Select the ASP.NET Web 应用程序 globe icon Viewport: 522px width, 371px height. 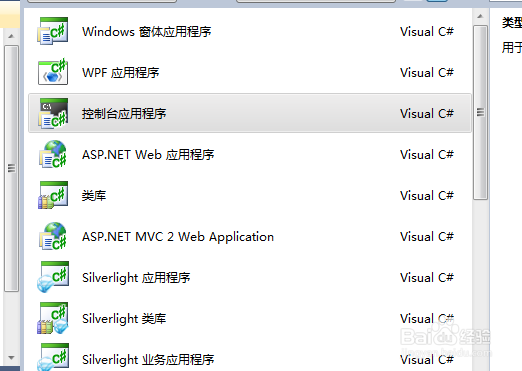pyautogui.click(x=53, y=154)
